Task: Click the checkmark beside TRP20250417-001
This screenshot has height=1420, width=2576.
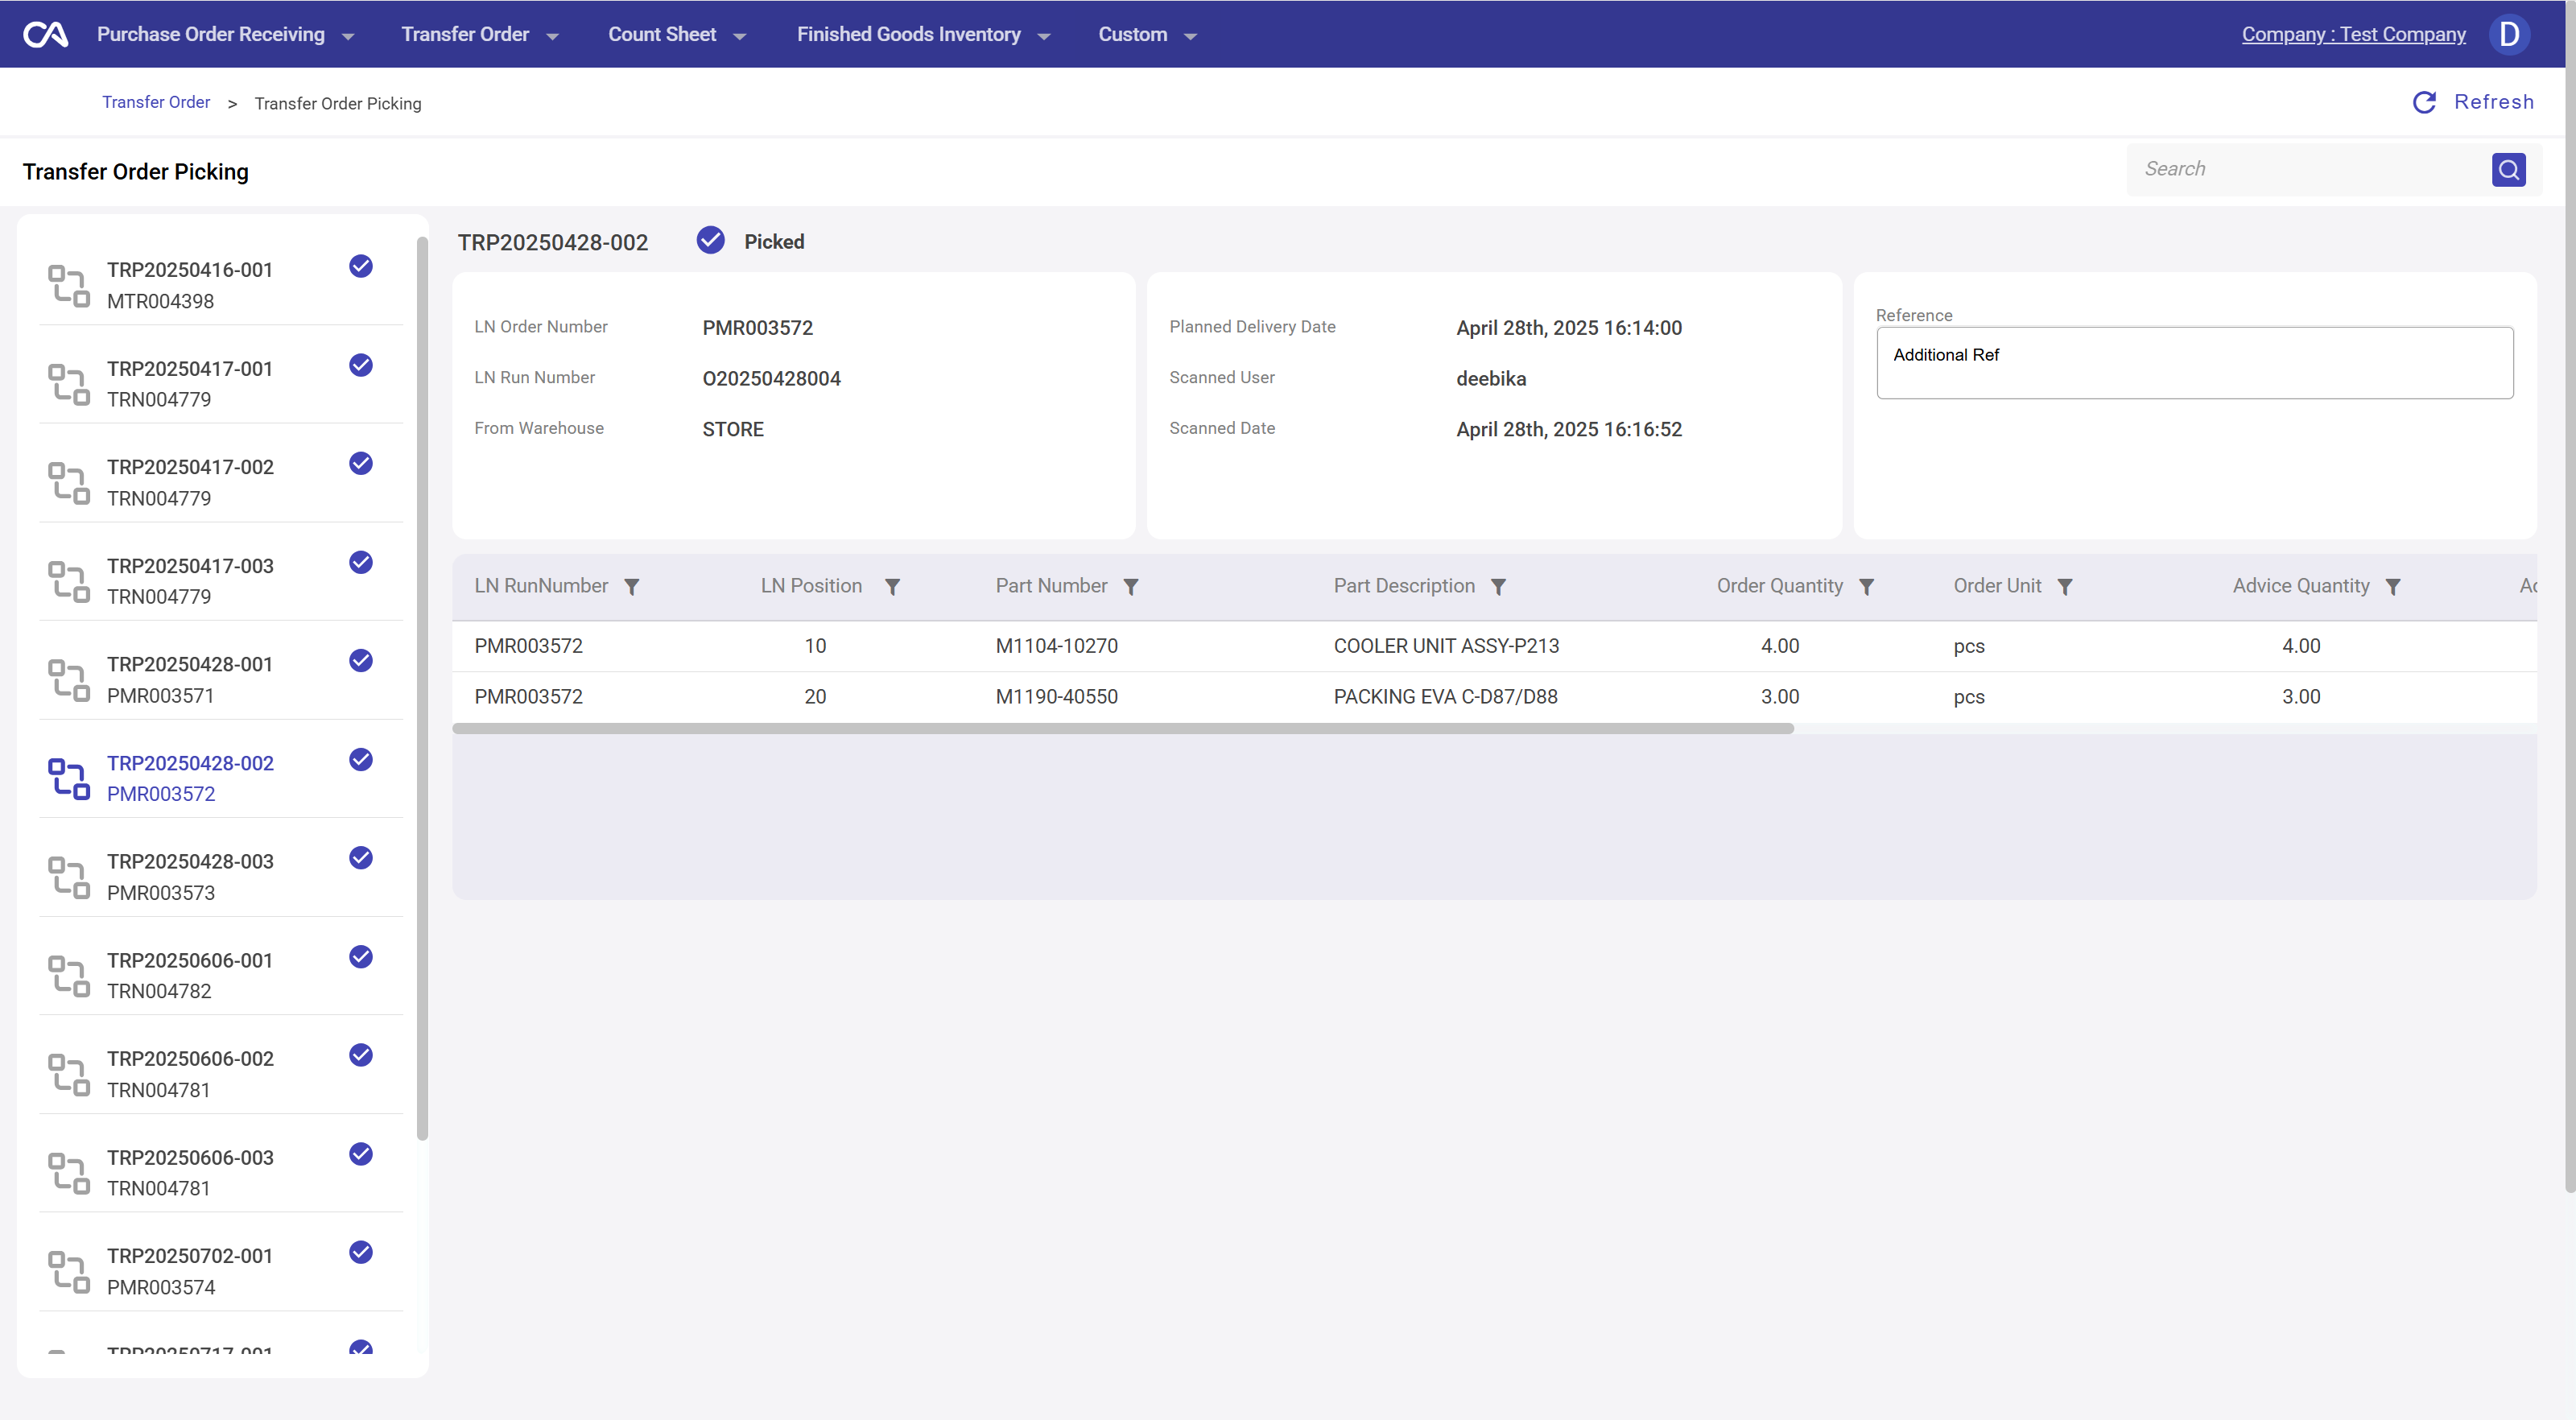Action: click(x=361, y=365)
